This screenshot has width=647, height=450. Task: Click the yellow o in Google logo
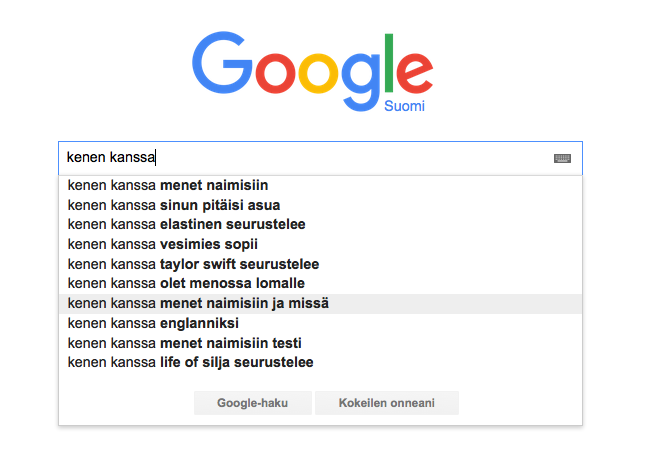pos(319,73)
